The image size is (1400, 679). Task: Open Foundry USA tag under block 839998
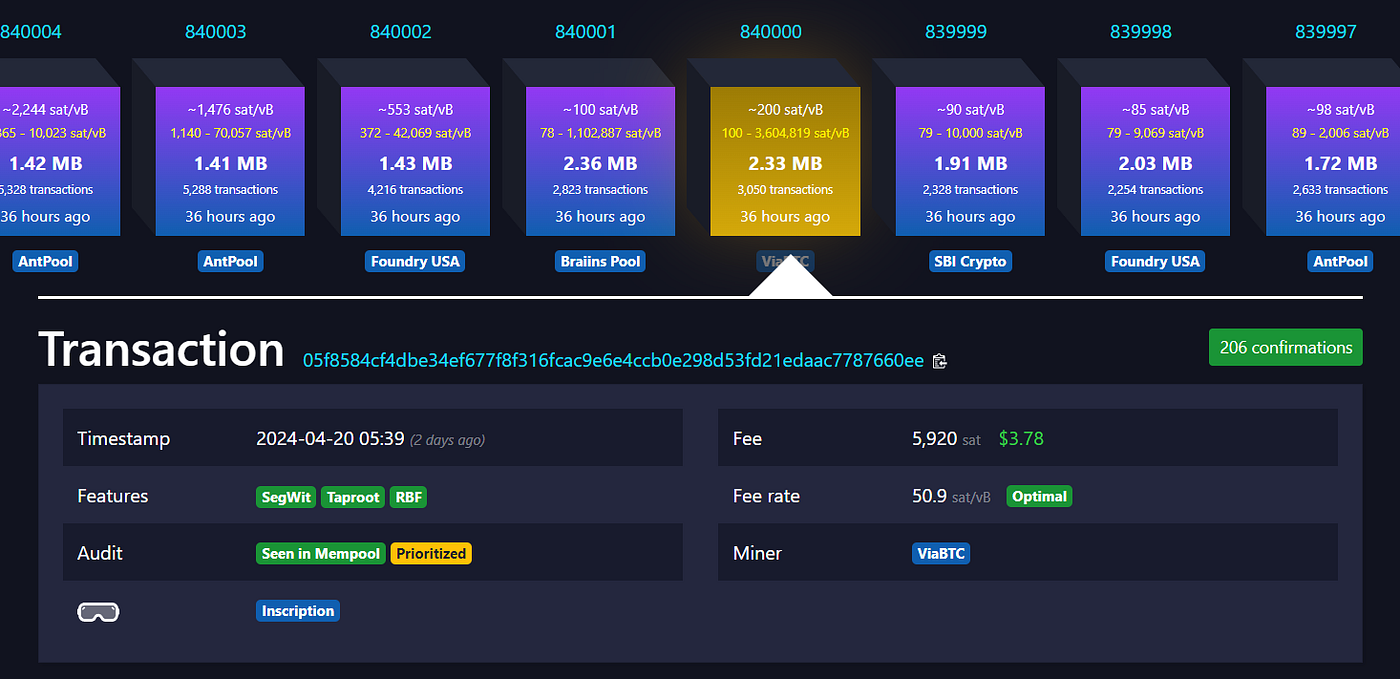[x=1155, y=261]
